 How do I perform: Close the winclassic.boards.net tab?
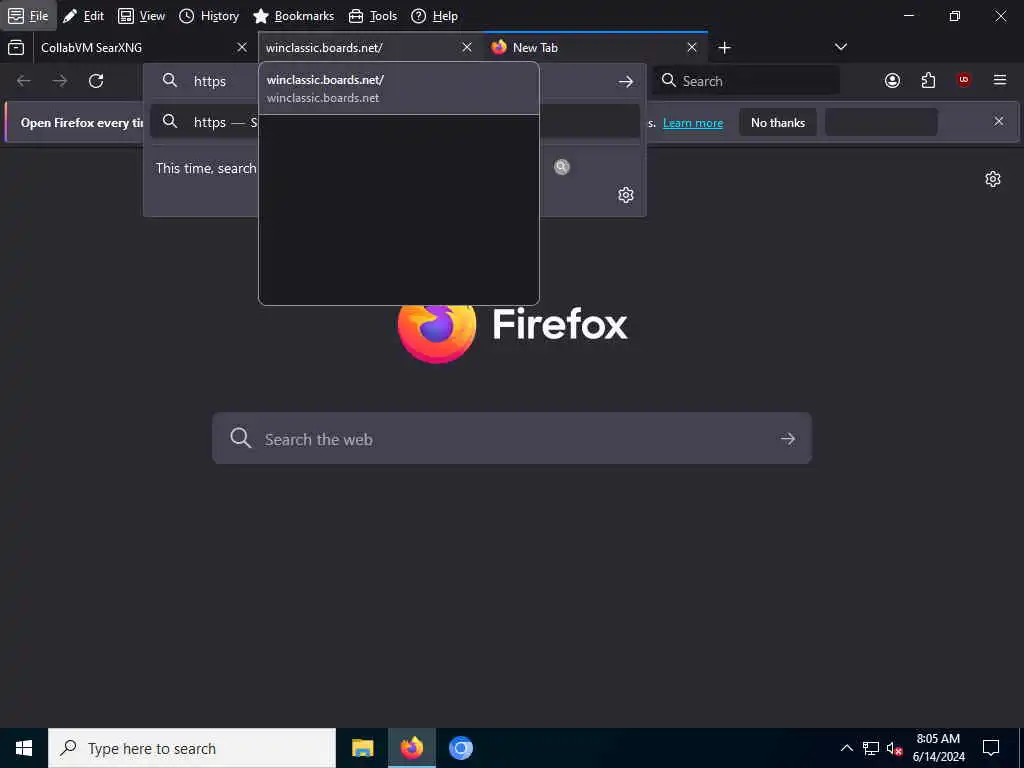pyautogui.click(x=467, y=47)
